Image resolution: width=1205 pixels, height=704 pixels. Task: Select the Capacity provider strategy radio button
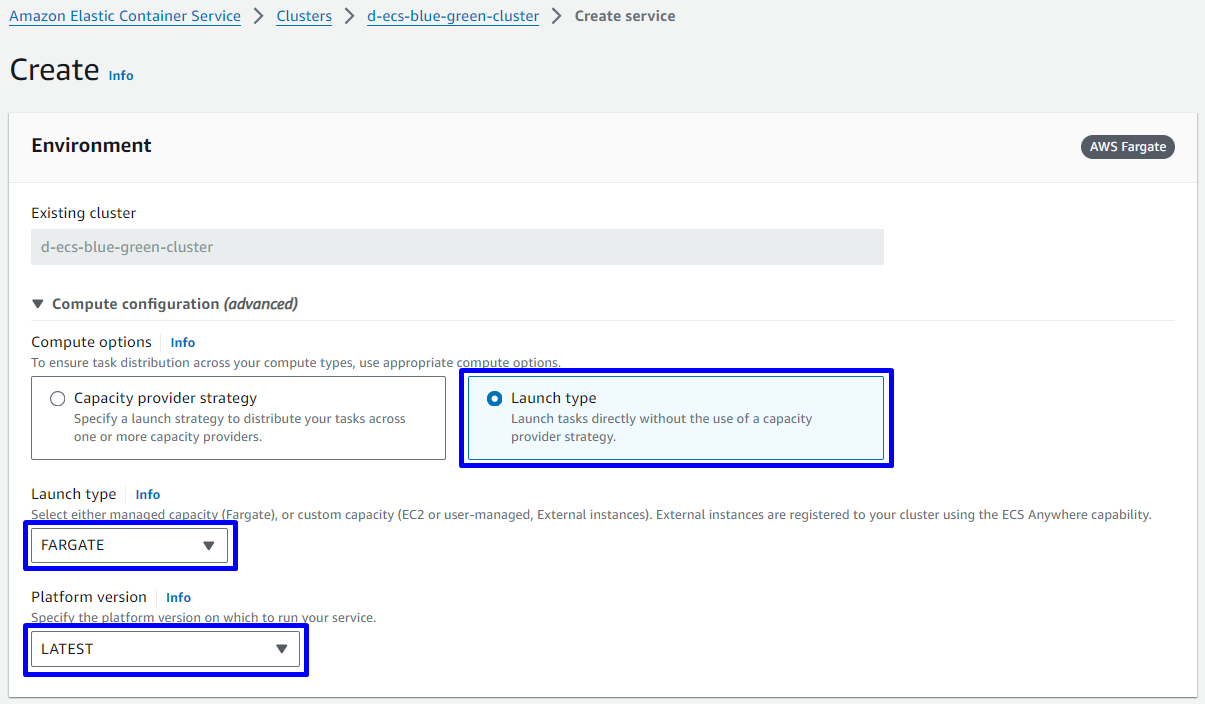[58, 399]
